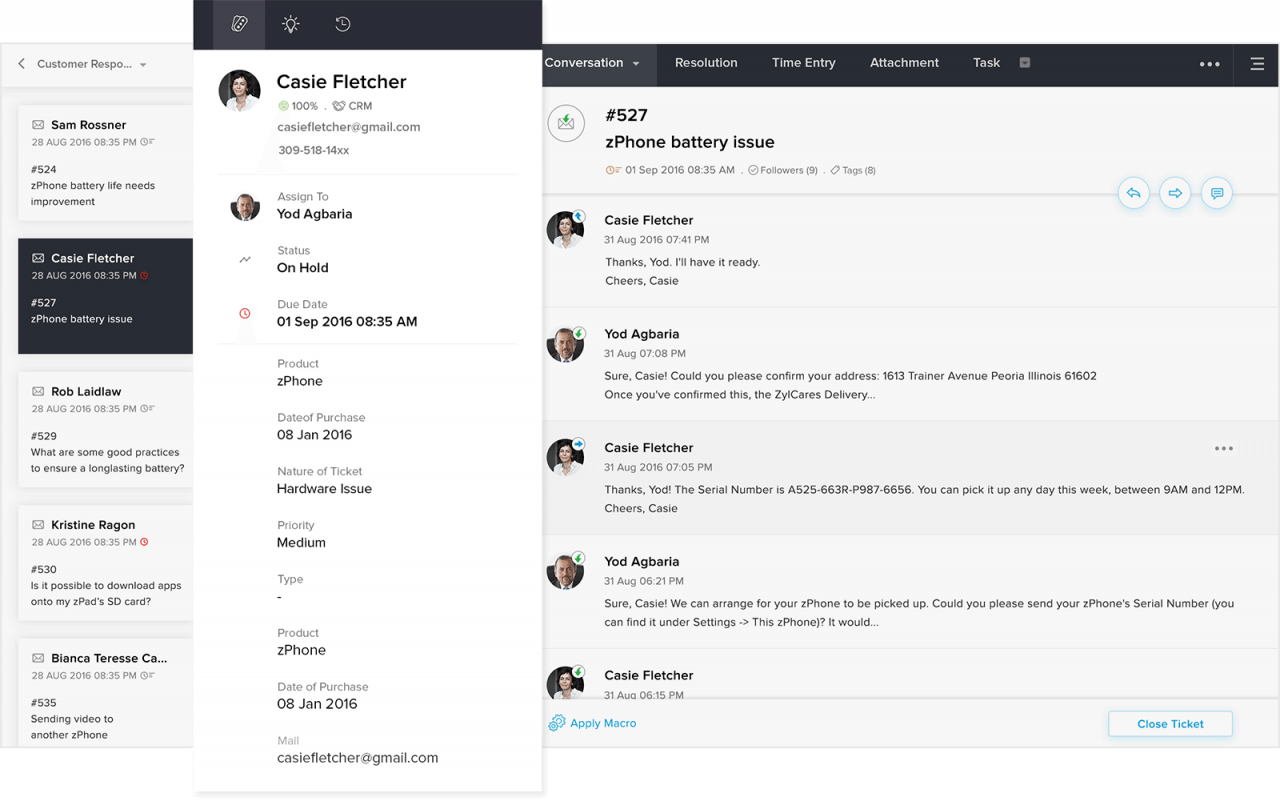Expand the Task tab dropdown
This screenshot has height=801, width=1280.
[1024, 62]
